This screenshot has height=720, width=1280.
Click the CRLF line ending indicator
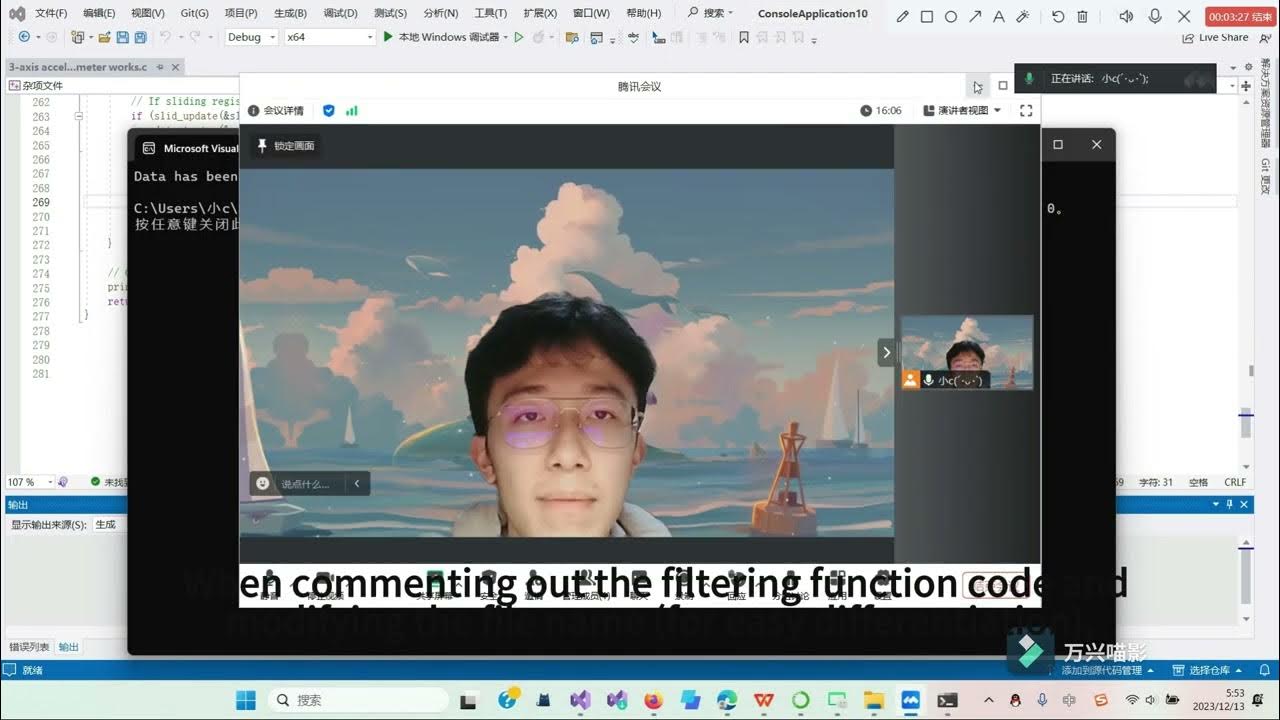pyautogui.click(x=1235, y=482)
